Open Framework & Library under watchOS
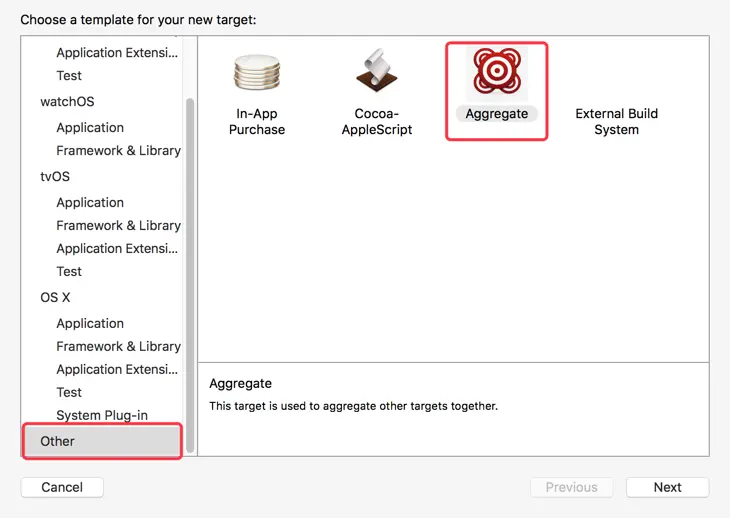 [118, 150]
